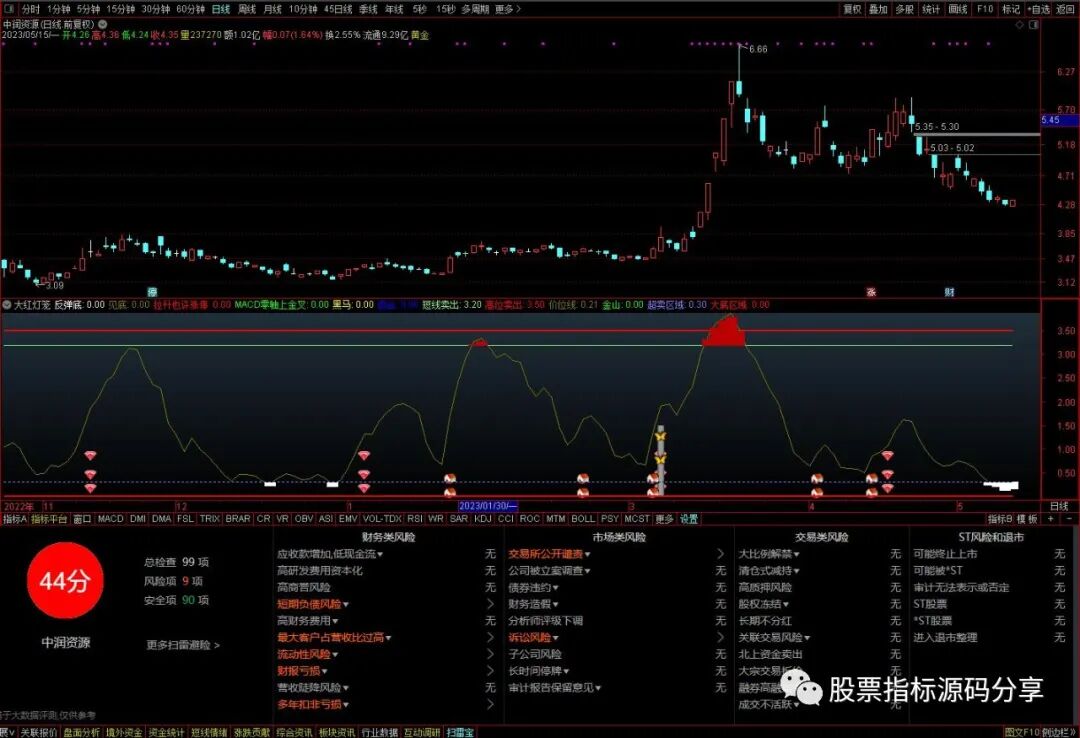Expand the 关联交易风险 item

(807, 638)
